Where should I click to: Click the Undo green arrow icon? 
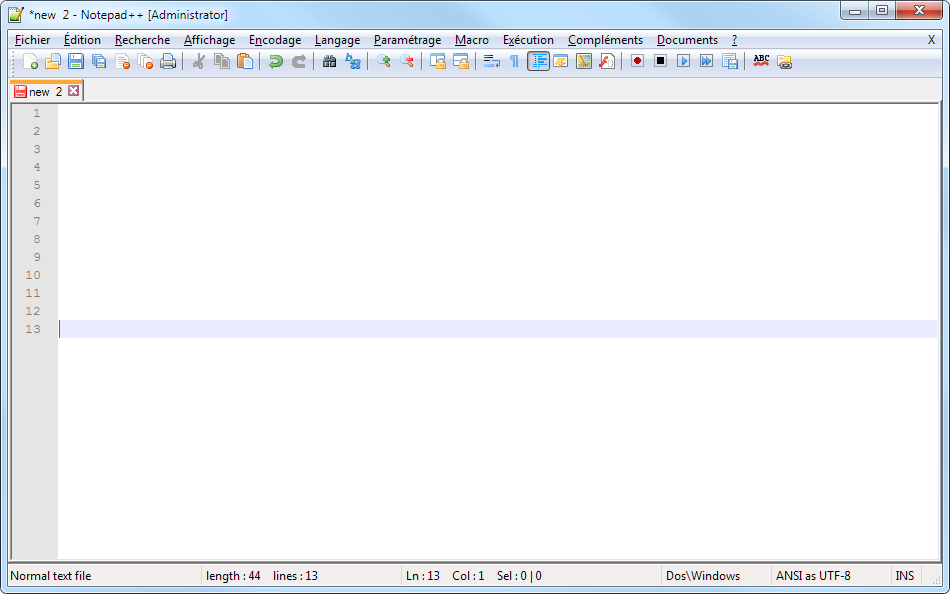(275, 61)
